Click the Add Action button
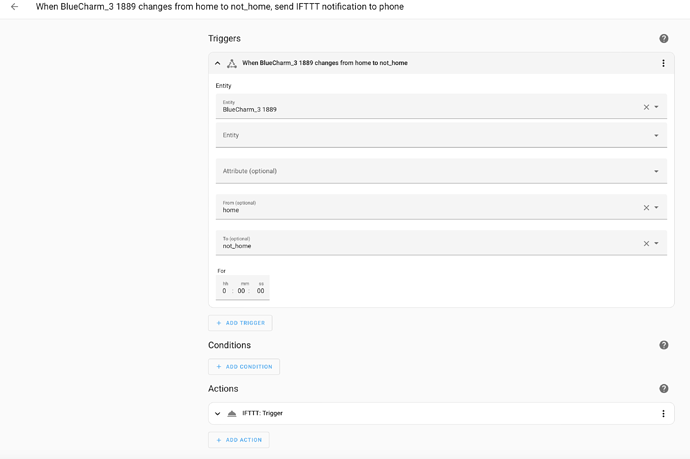The image size is (690, 459). click(239, 440)
